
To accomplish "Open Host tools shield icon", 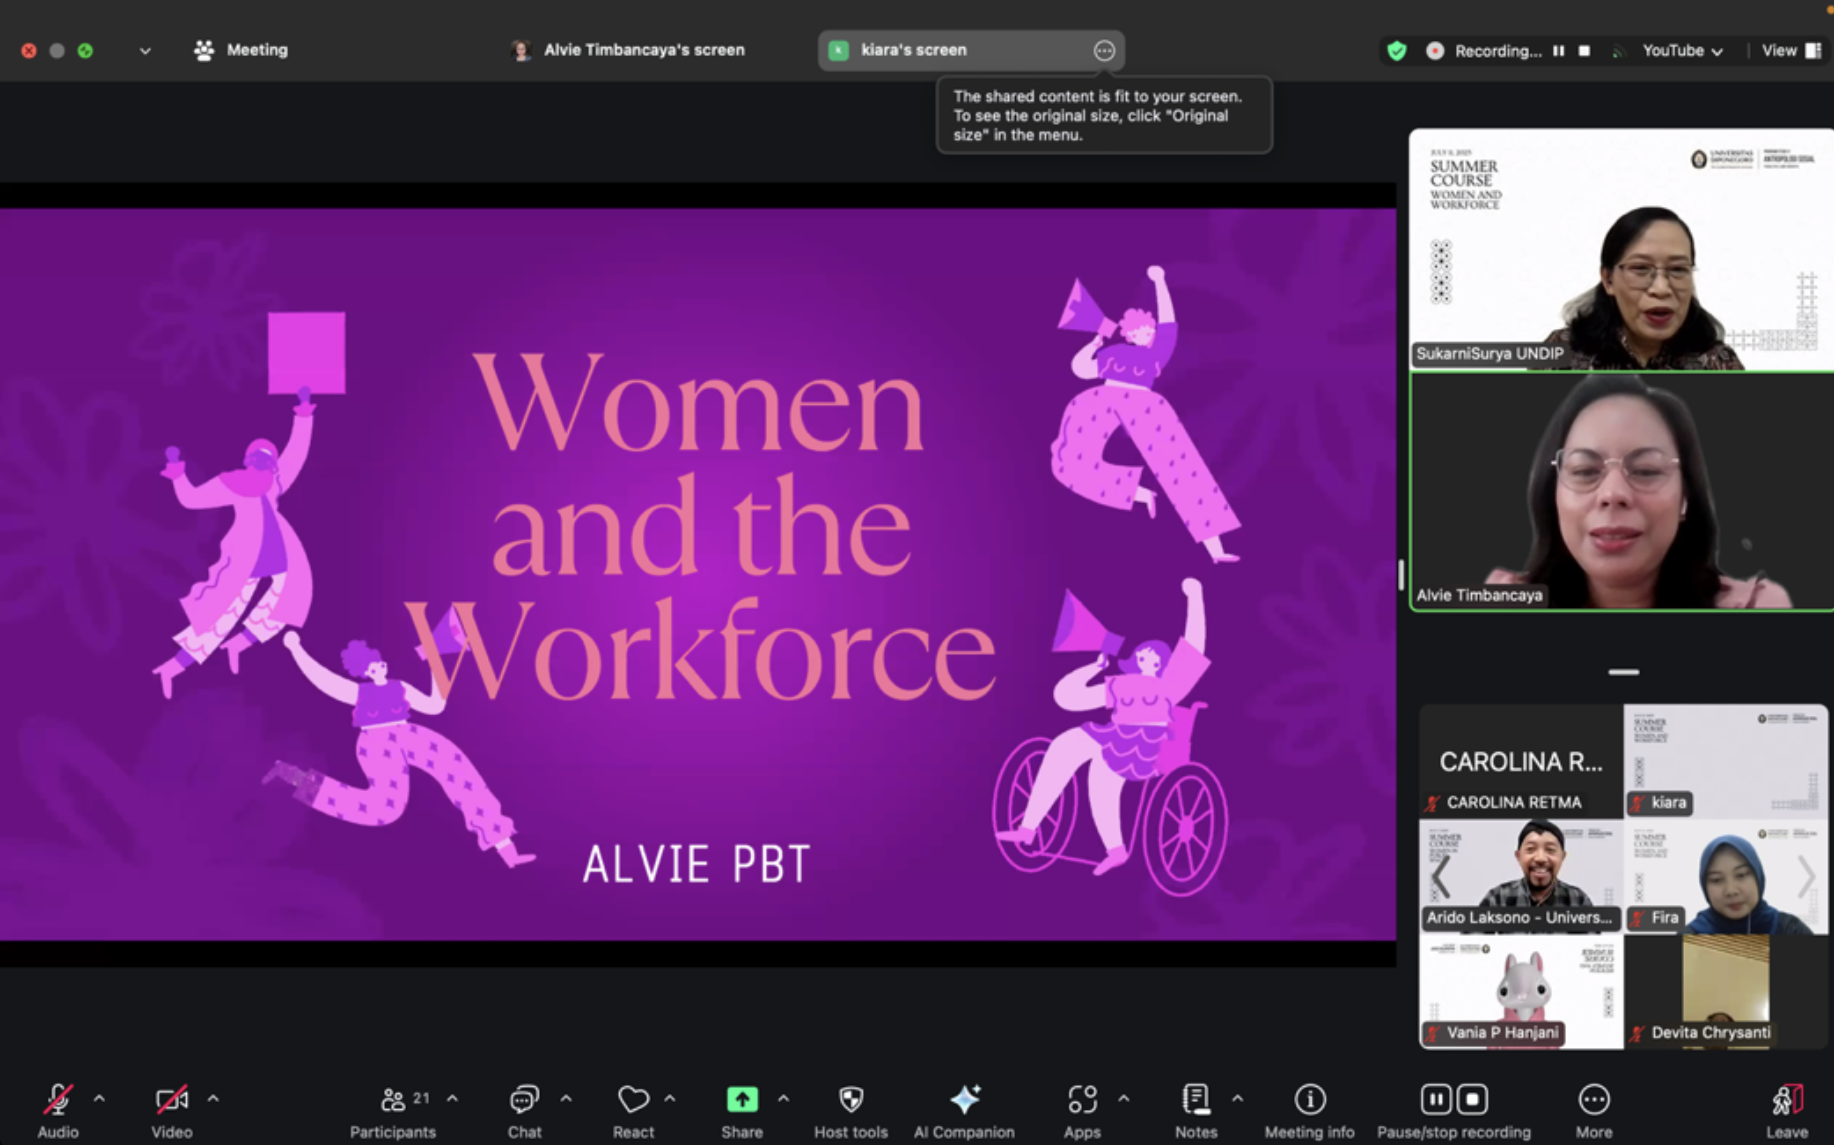I will [850, 1100].
